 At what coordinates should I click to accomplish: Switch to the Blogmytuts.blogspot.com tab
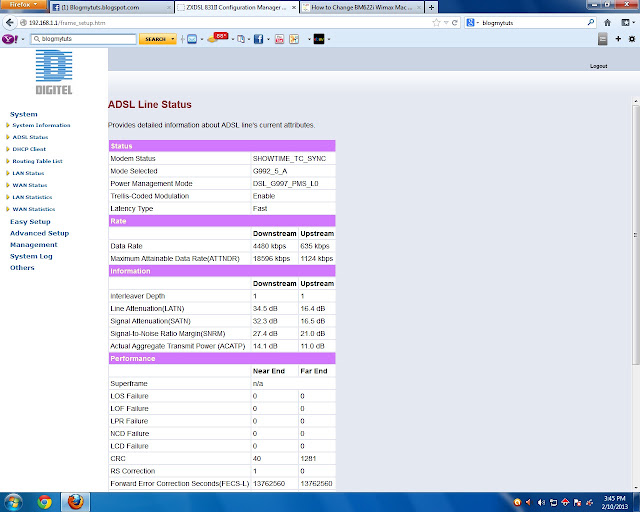click(x=111, y=7)
